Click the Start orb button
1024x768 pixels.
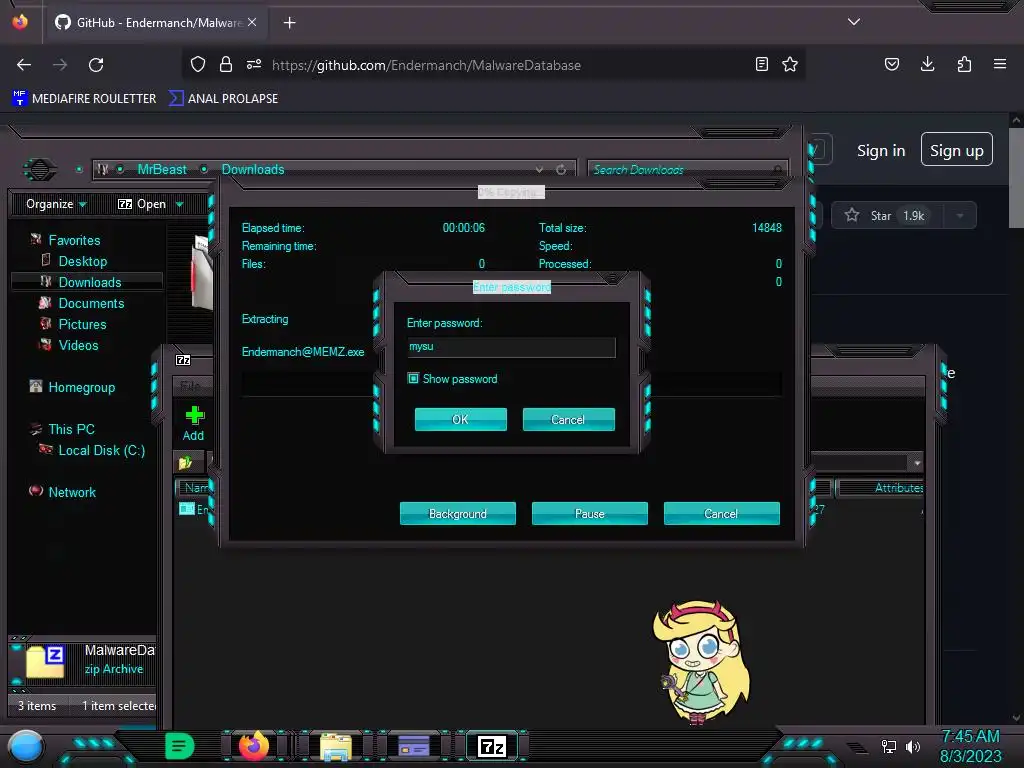tap(25, 746)
